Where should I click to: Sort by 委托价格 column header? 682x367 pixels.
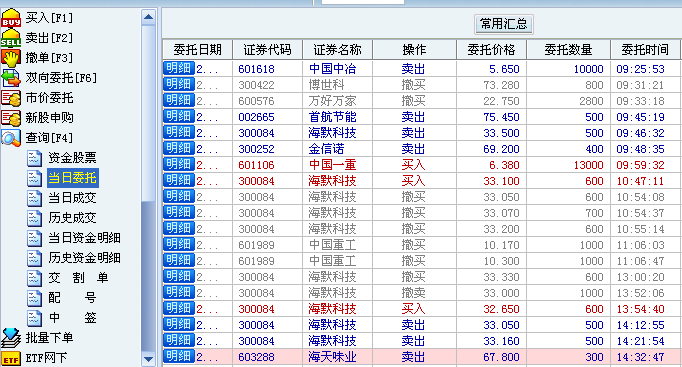(491, 50)
